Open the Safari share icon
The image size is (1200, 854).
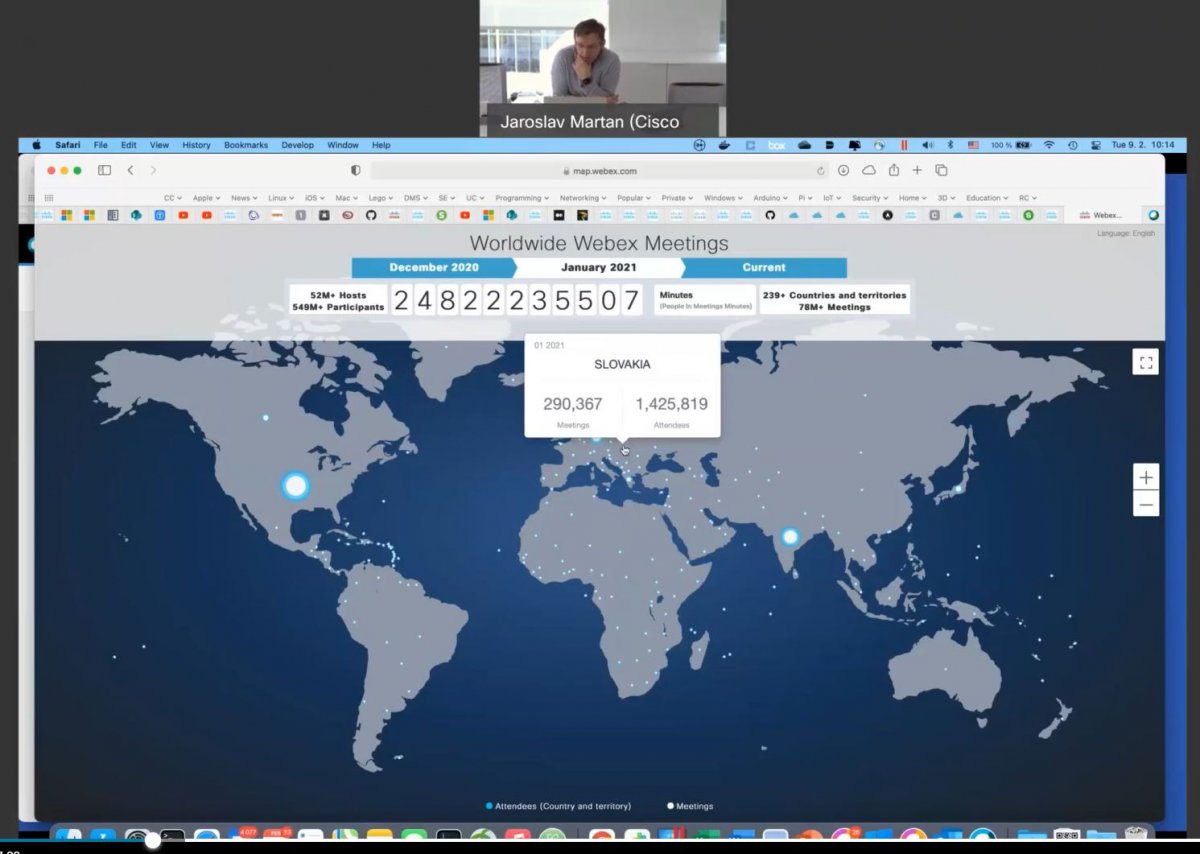(894, 170)
